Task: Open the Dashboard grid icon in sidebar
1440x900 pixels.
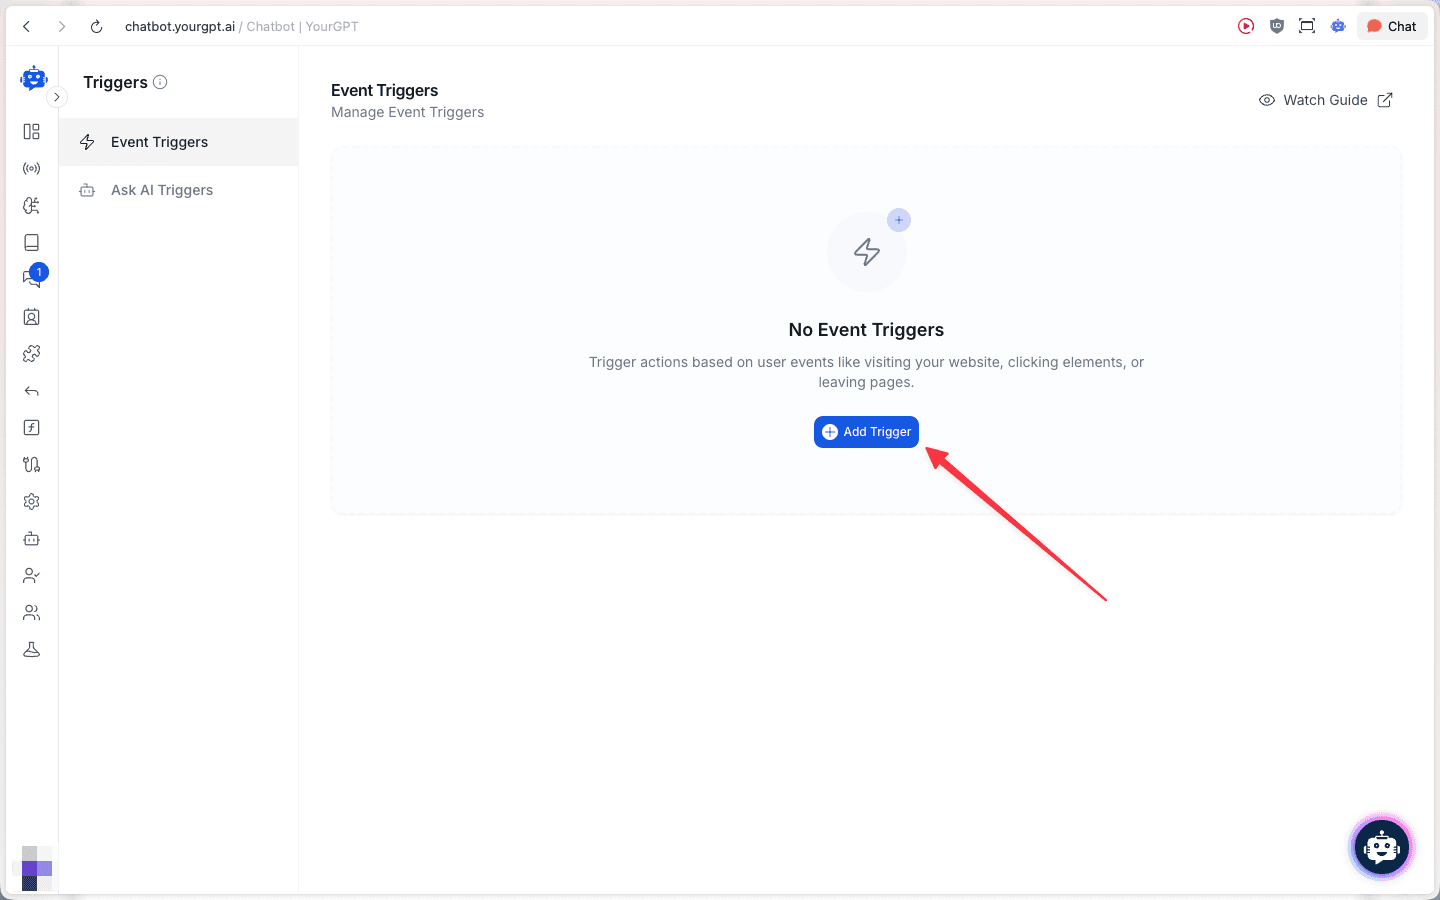Action: tap(31, 131)
